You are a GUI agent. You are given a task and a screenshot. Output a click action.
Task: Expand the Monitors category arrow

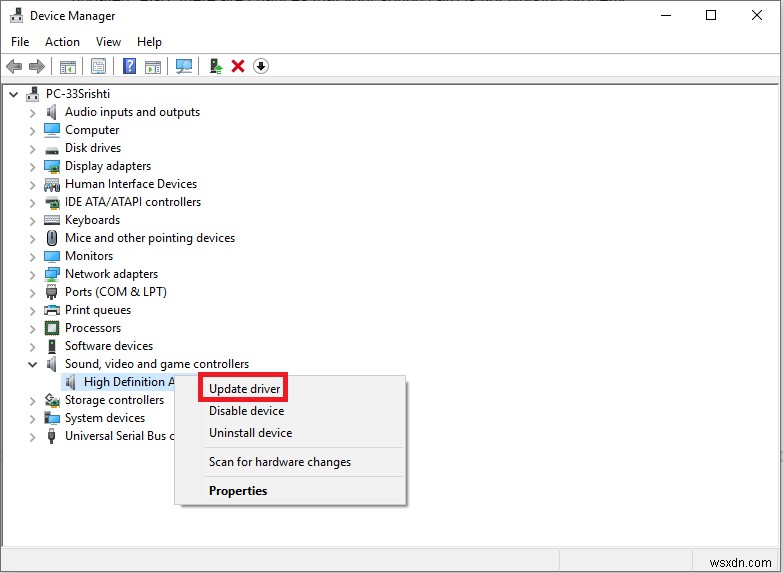tap(32, 257)
